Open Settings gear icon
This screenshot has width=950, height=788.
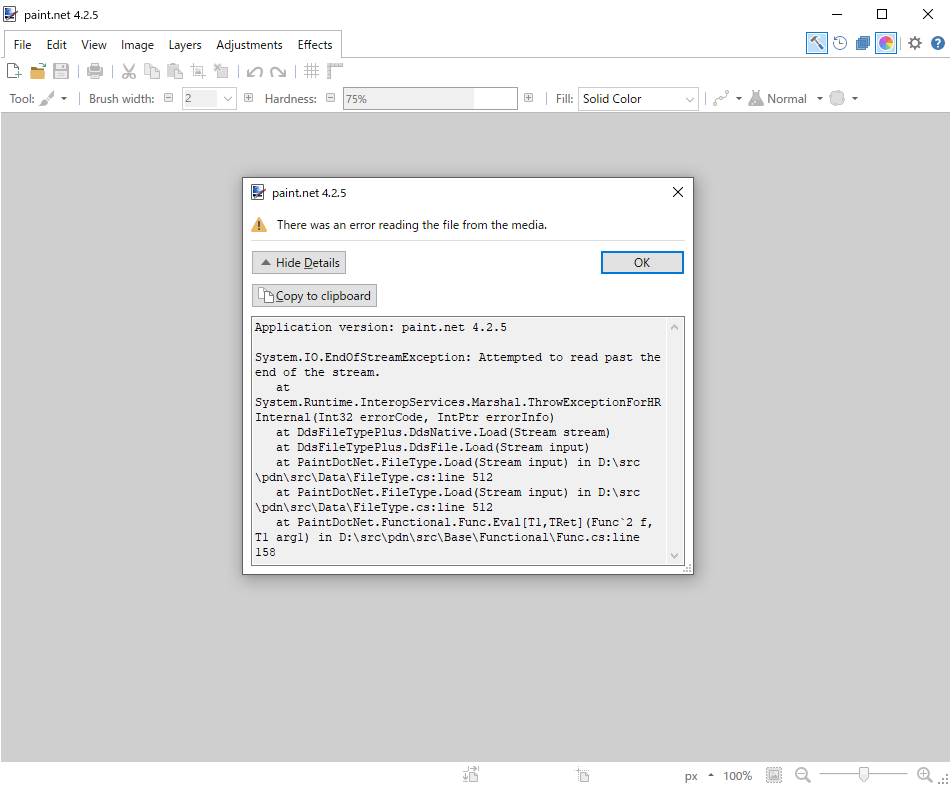click(915, 43)
